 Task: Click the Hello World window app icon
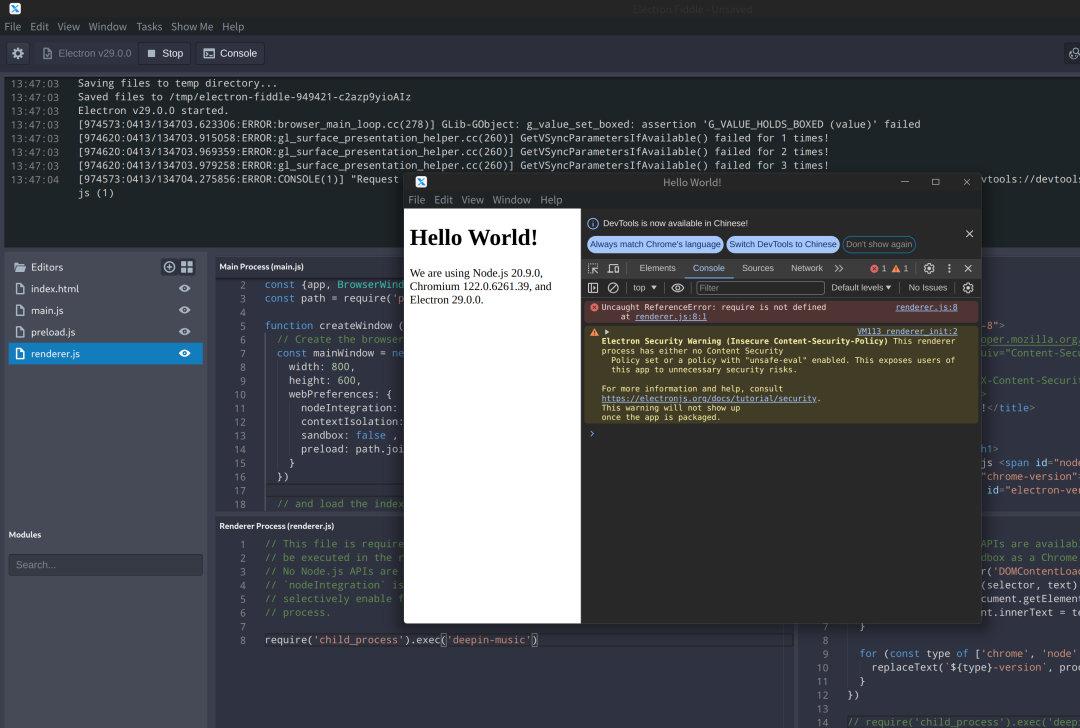[421, 182]
